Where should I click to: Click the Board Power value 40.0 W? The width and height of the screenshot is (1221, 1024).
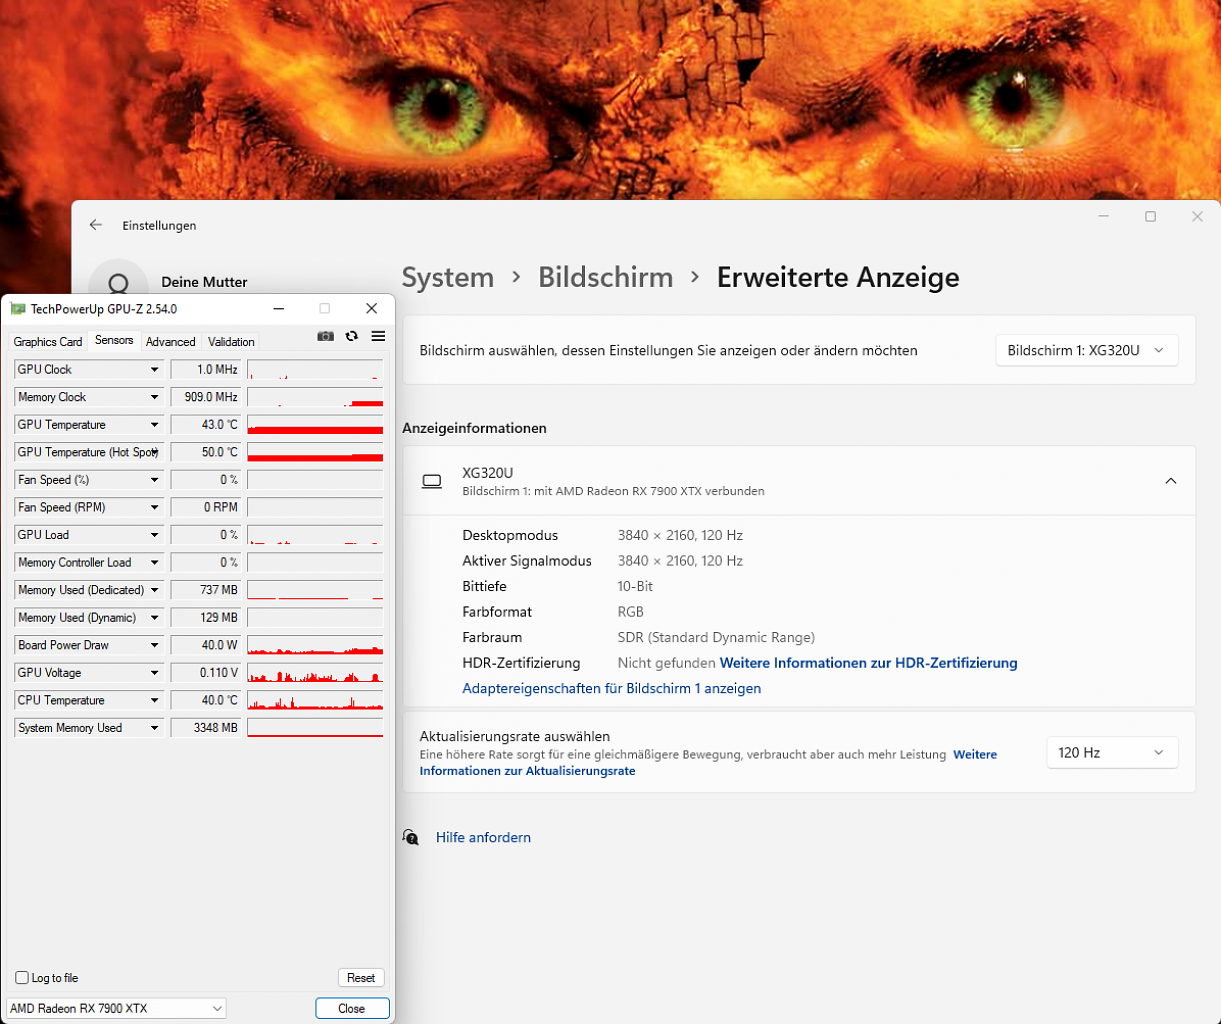point(207,645)
